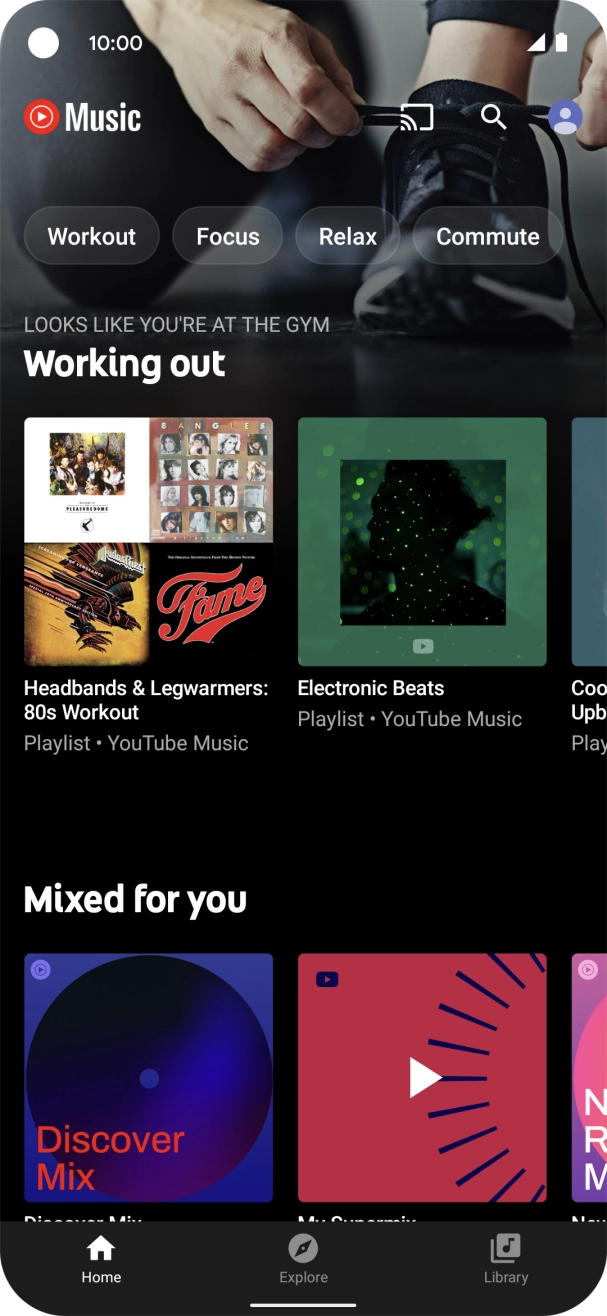Tap the Working out section heading

pos(125,363)
